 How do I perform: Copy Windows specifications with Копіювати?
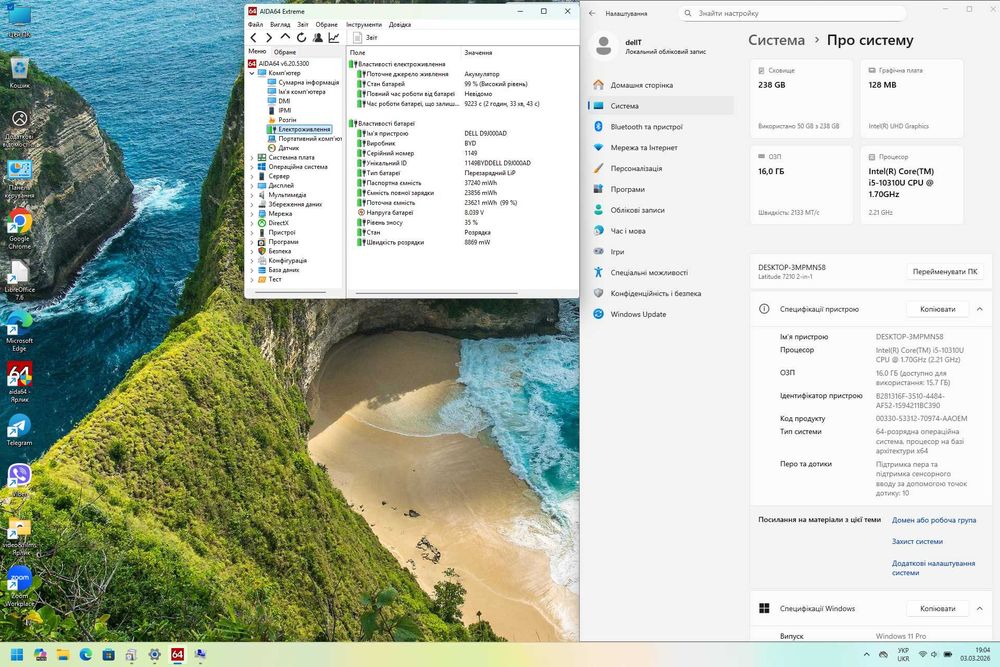coord(938,609)
